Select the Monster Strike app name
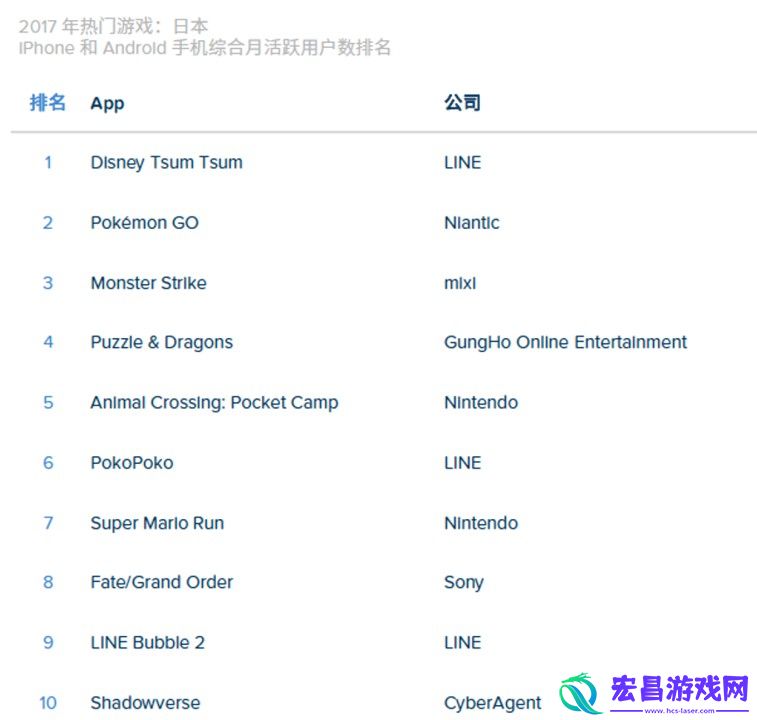Viewport: 757px width, 720px height. [x=149, y=282]
